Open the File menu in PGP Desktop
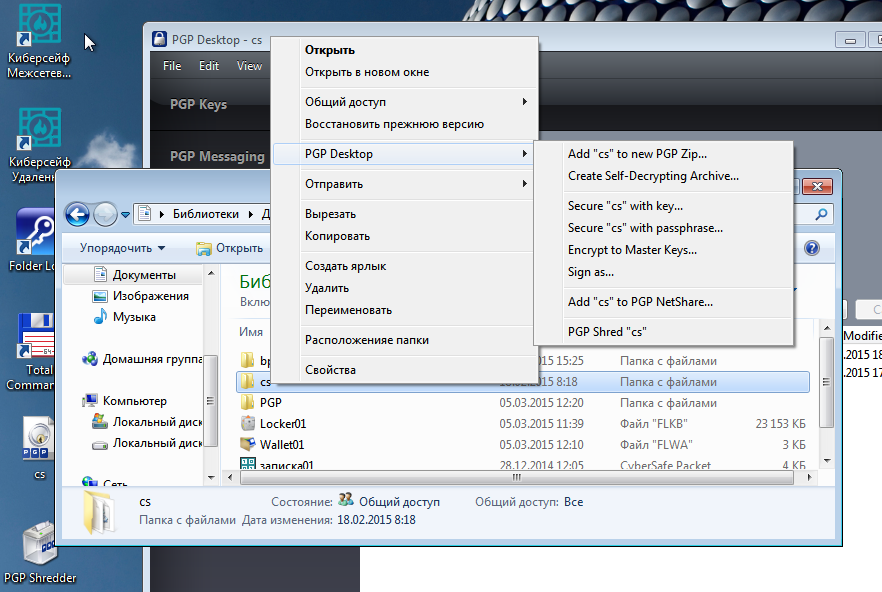882x592 pixels. [172, 66]
